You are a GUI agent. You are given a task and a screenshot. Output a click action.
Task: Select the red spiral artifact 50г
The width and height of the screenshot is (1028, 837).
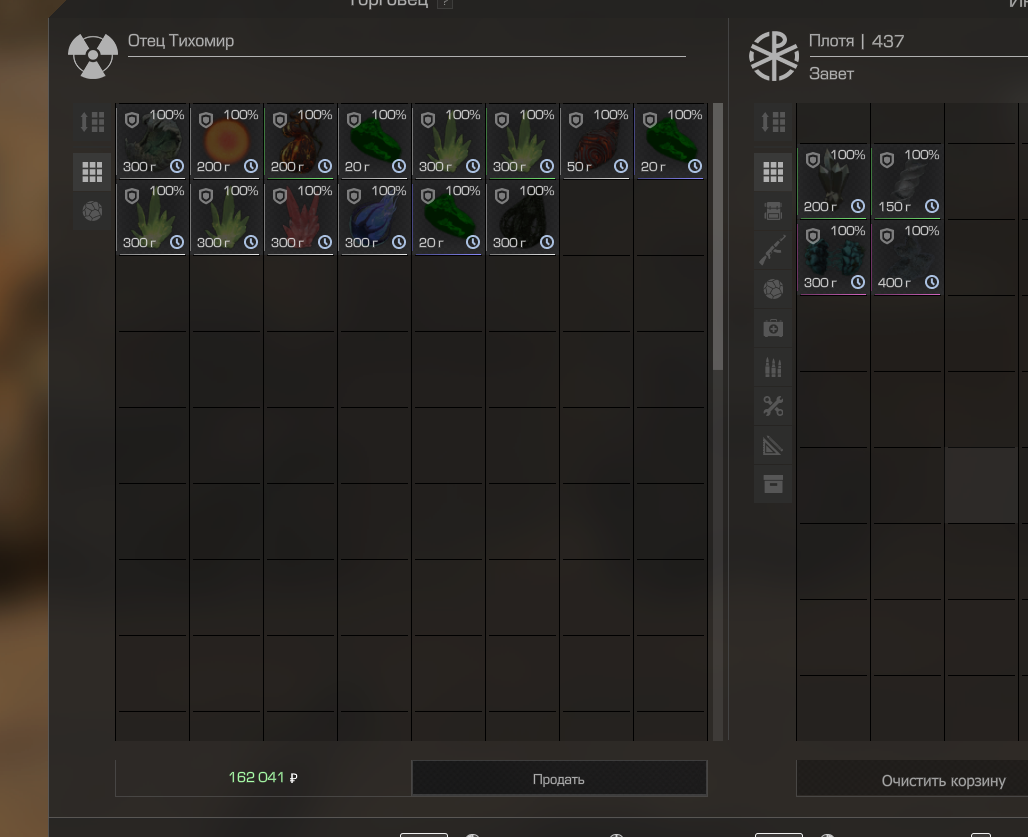pyautogui.click(x=597, y=140)
